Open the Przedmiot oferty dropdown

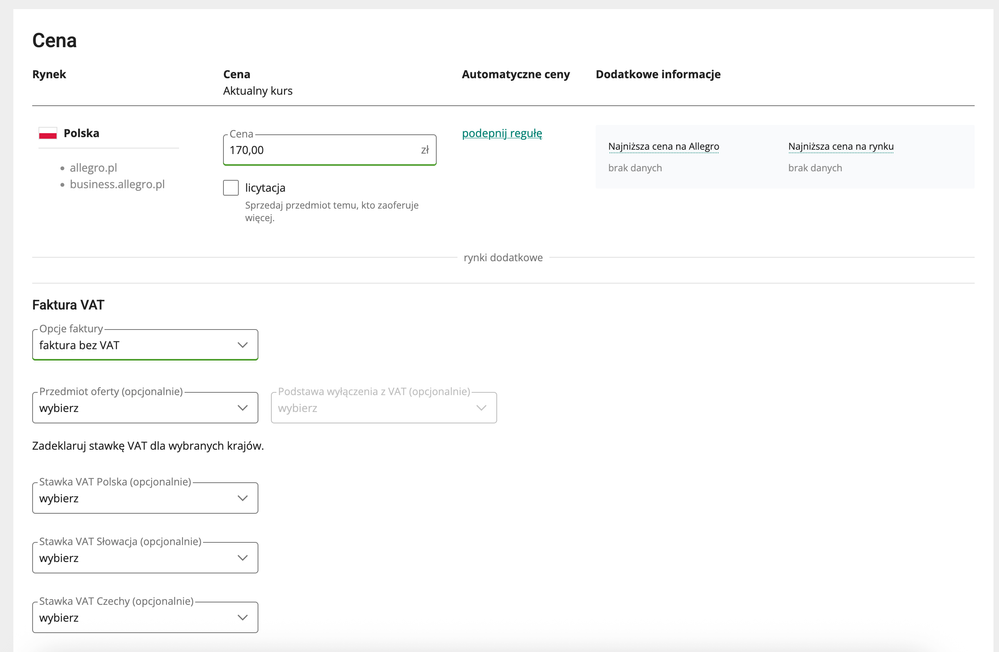pos(145,408)
